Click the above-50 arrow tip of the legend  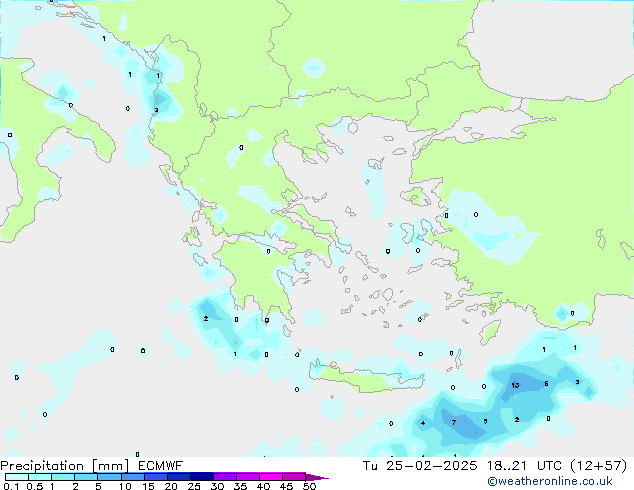click(x=317, y=477)
